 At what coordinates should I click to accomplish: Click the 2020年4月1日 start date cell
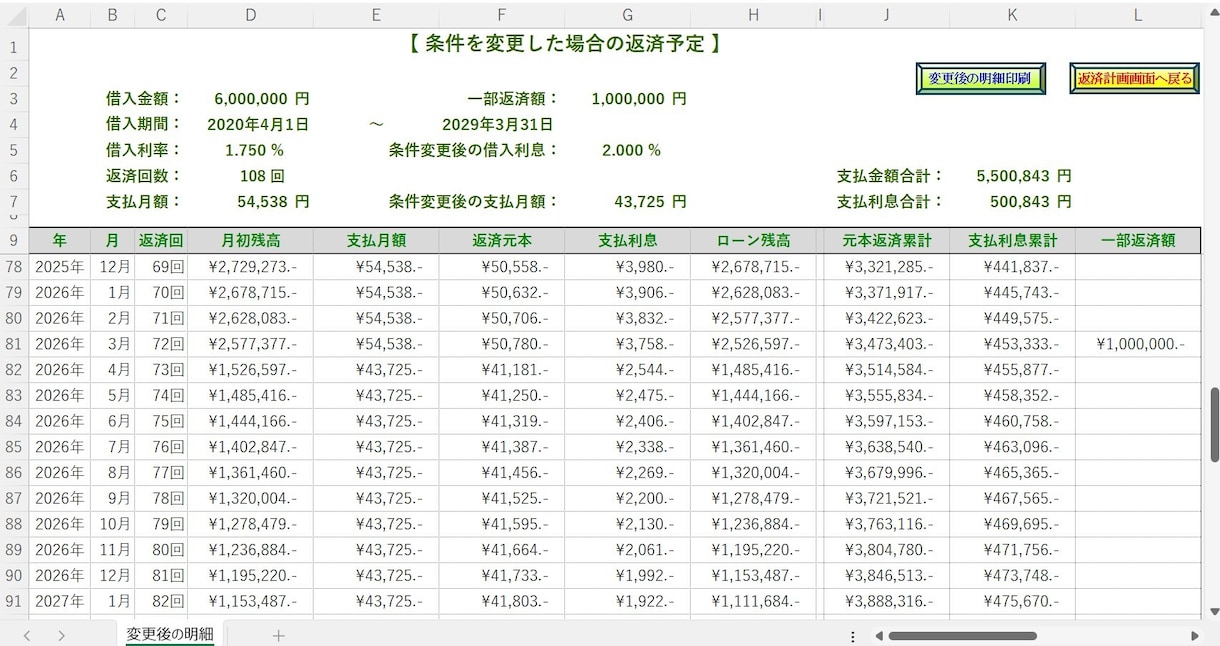(258, 125)
